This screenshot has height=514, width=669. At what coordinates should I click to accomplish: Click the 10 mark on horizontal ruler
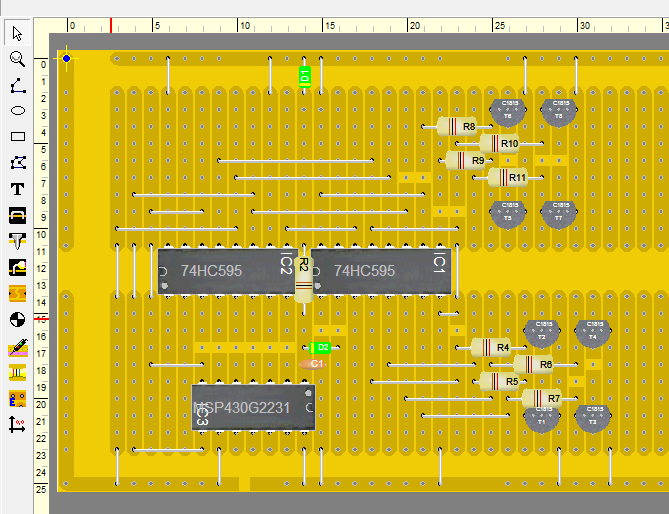coord(245,26)
